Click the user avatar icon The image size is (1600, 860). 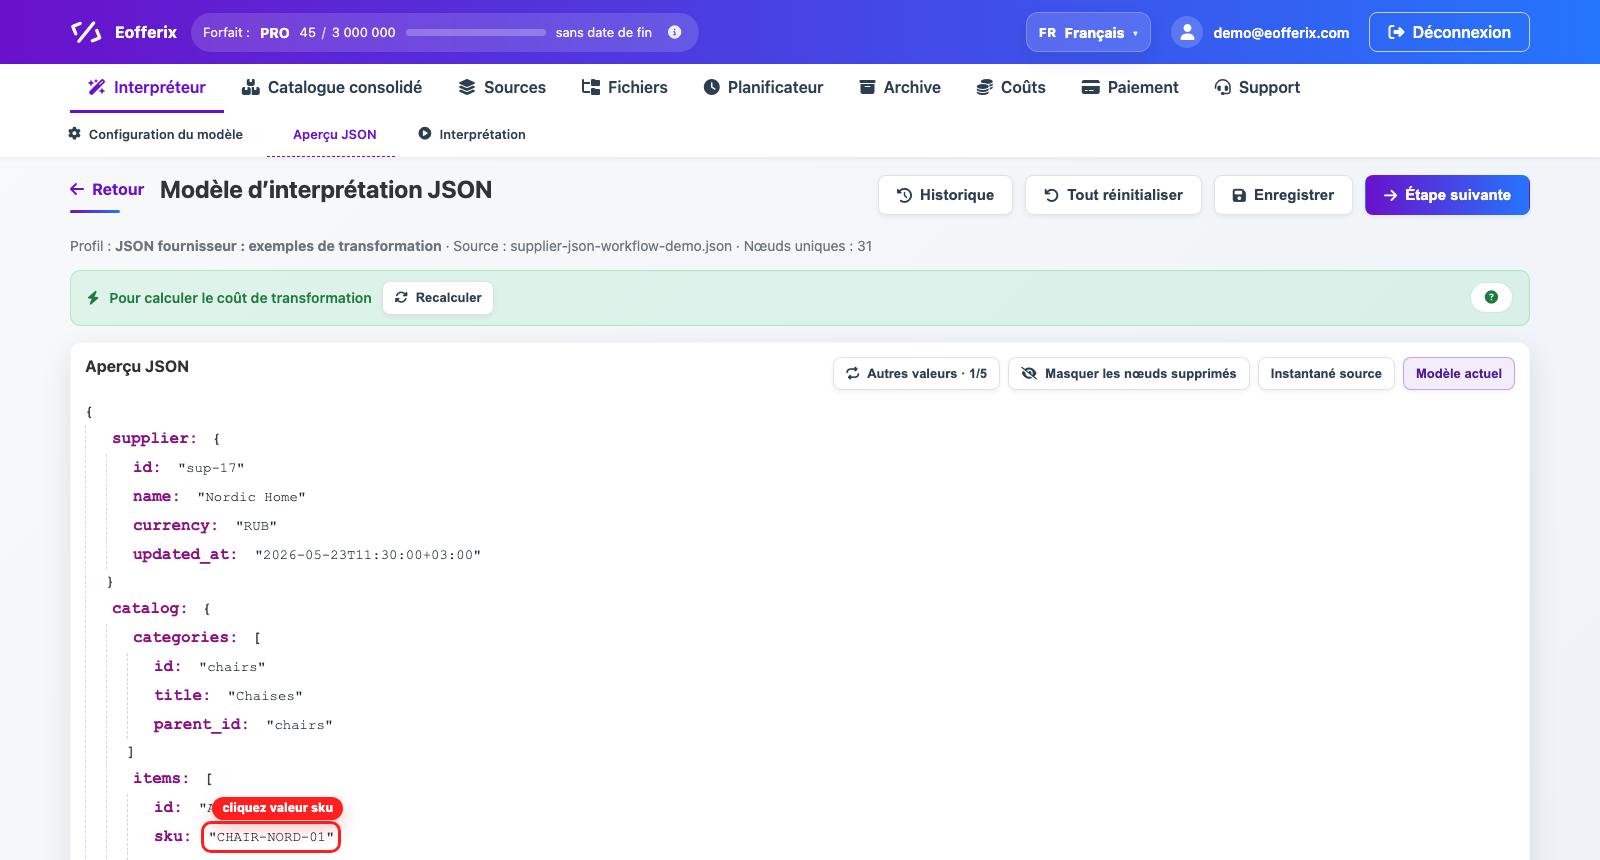pyautogui.click(x=1186, y=32)
